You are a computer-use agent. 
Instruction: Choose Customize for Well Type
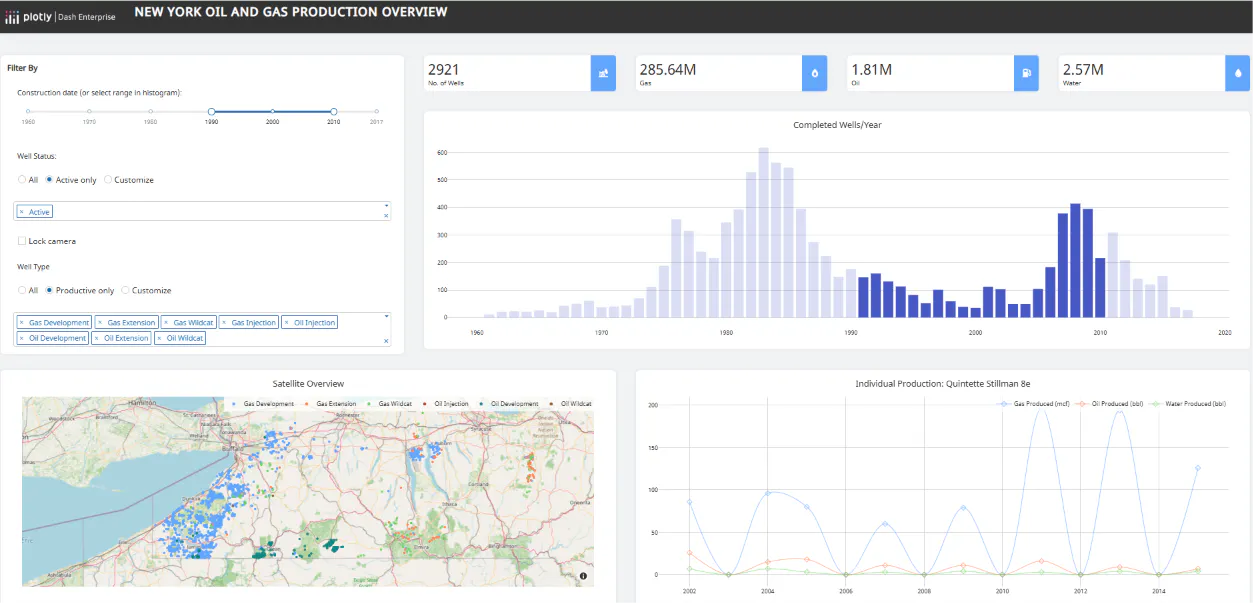click(125, 290)
